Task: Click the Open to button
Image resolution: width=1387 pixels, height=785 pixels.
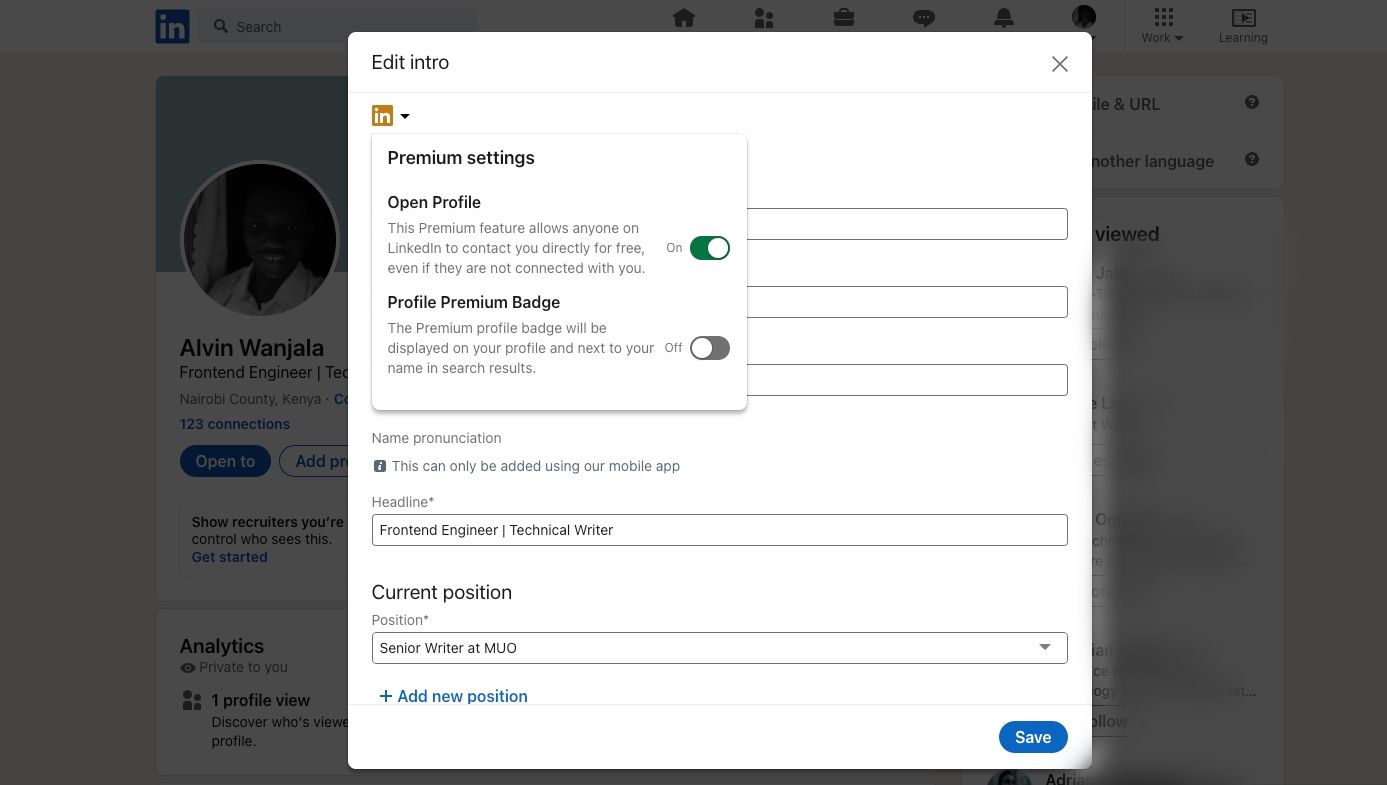Action: pos(225,461)
